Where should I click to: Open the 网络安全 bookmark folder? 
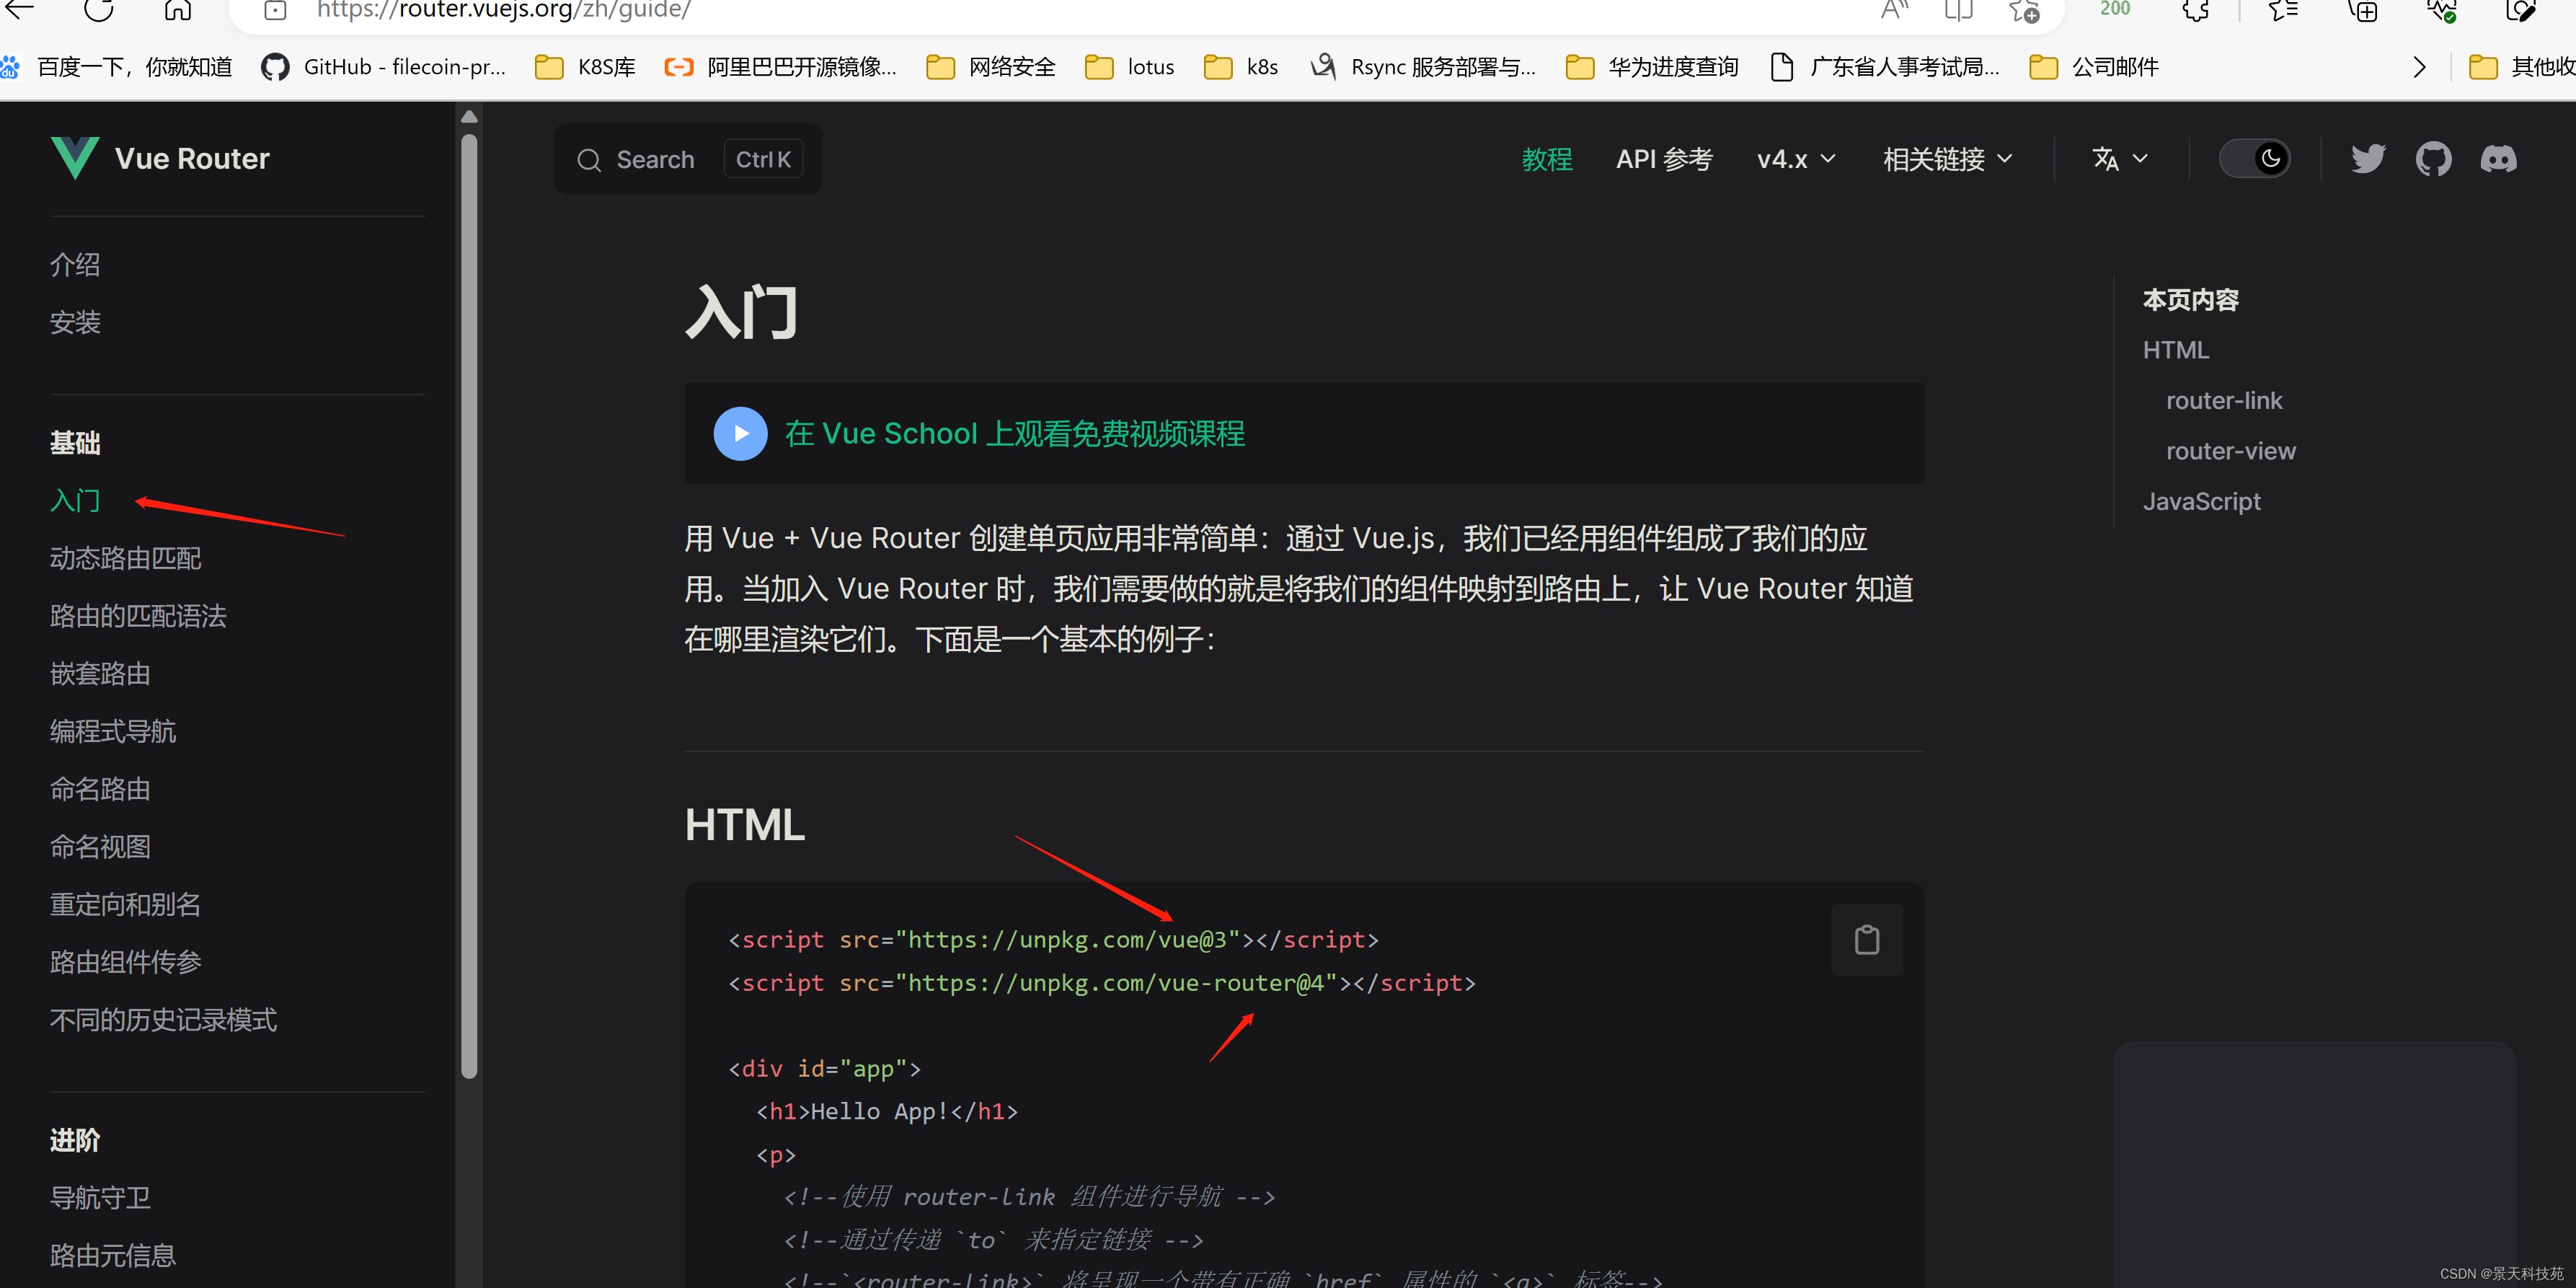(991, 67)
